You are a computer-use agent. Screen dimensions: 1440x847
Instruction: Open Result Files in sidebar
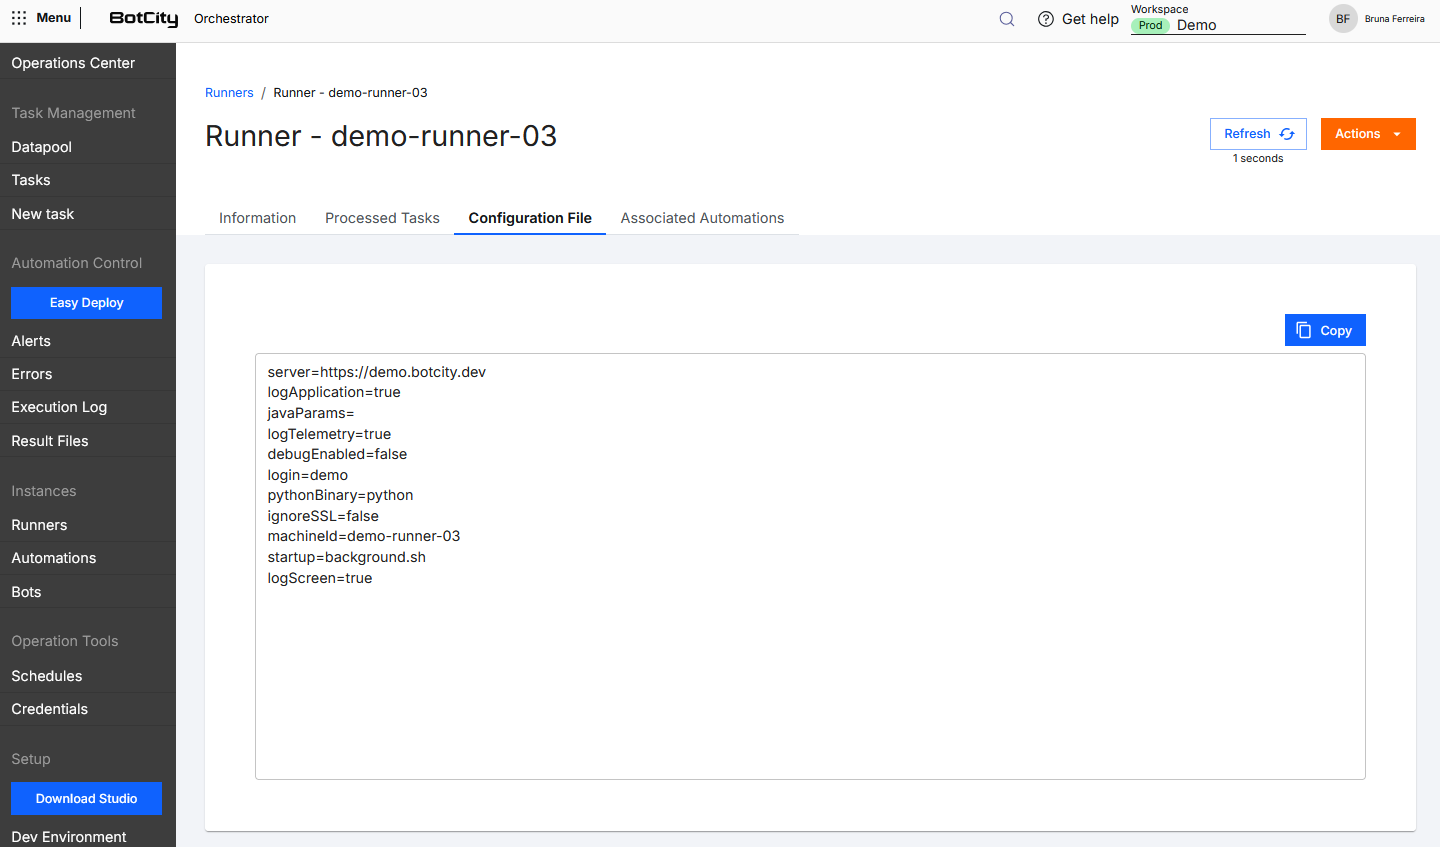point(88,441)
